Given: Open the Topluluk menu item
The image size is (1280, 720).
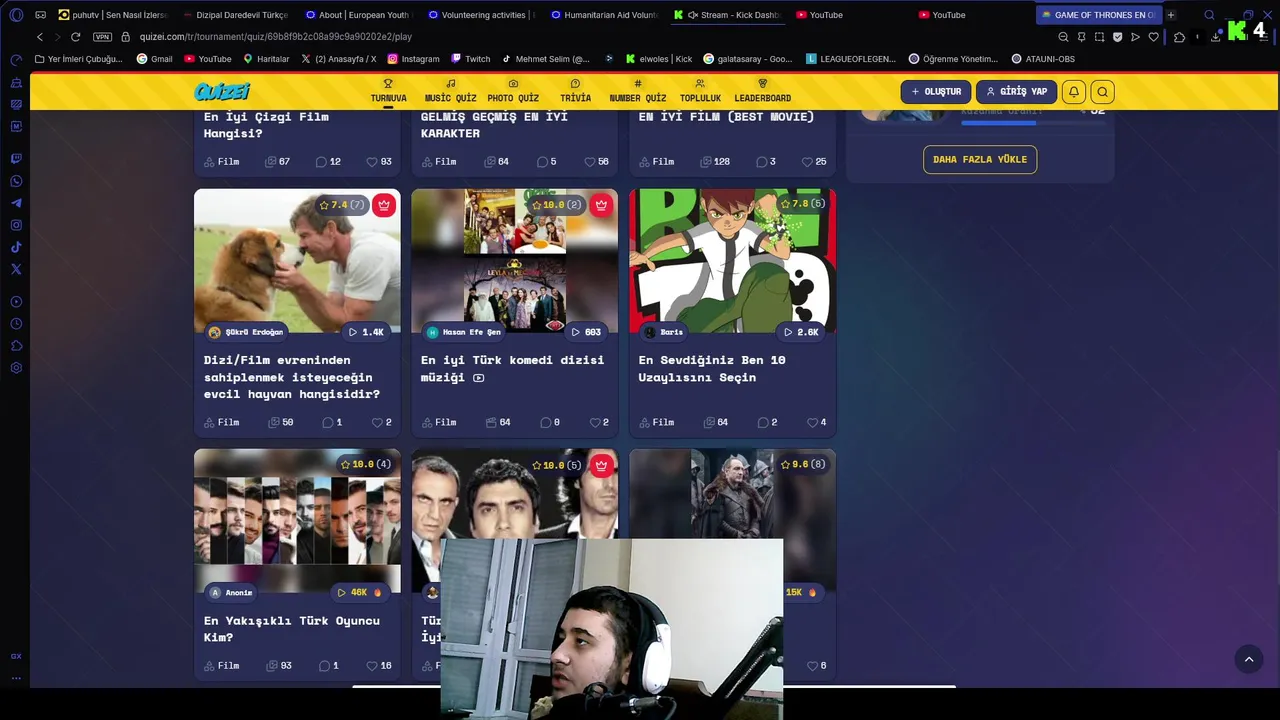Looking at the screenshot, I should click(700, 91).
